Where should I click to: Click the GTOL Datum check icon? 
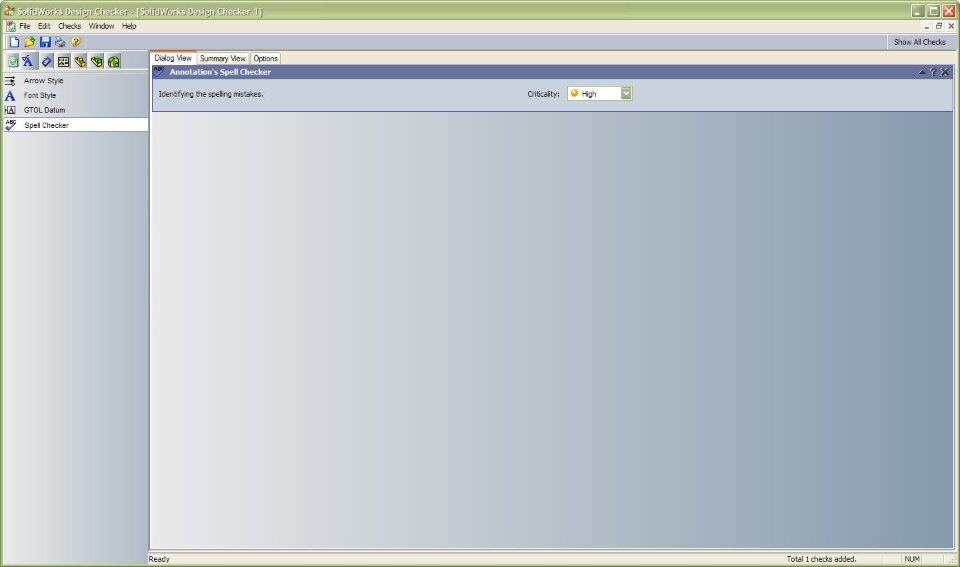pos(10,110)
